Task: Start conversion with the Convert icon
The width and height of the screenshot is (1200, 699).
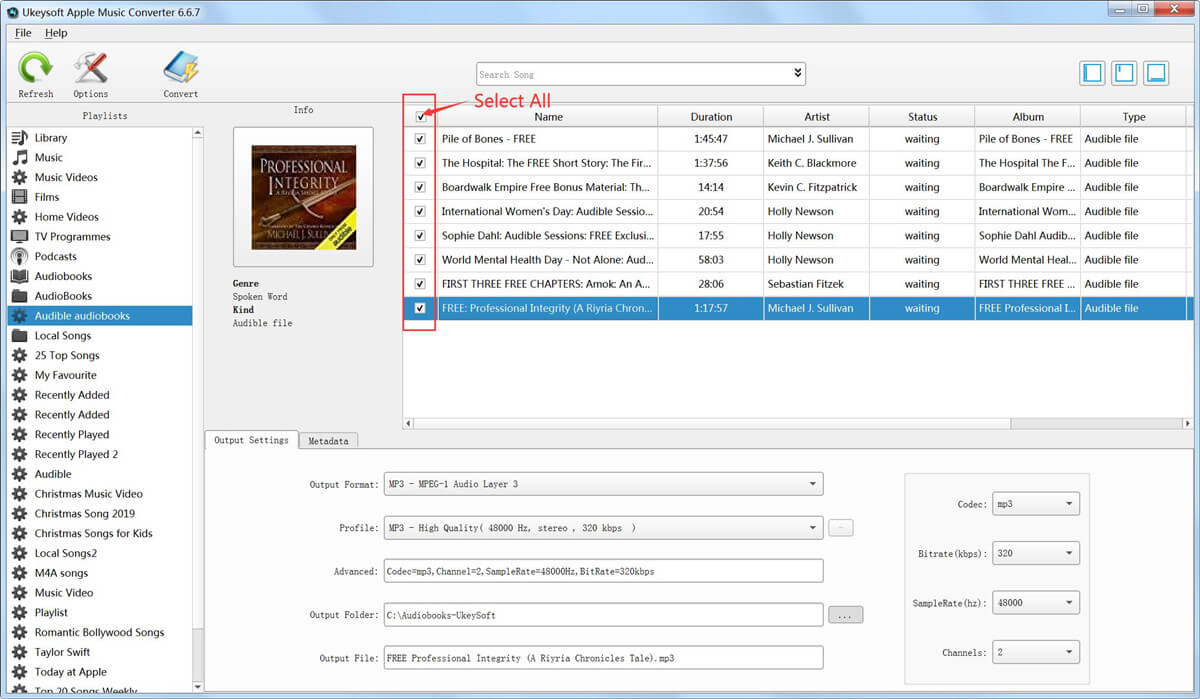Action: [x=181, y=68]
